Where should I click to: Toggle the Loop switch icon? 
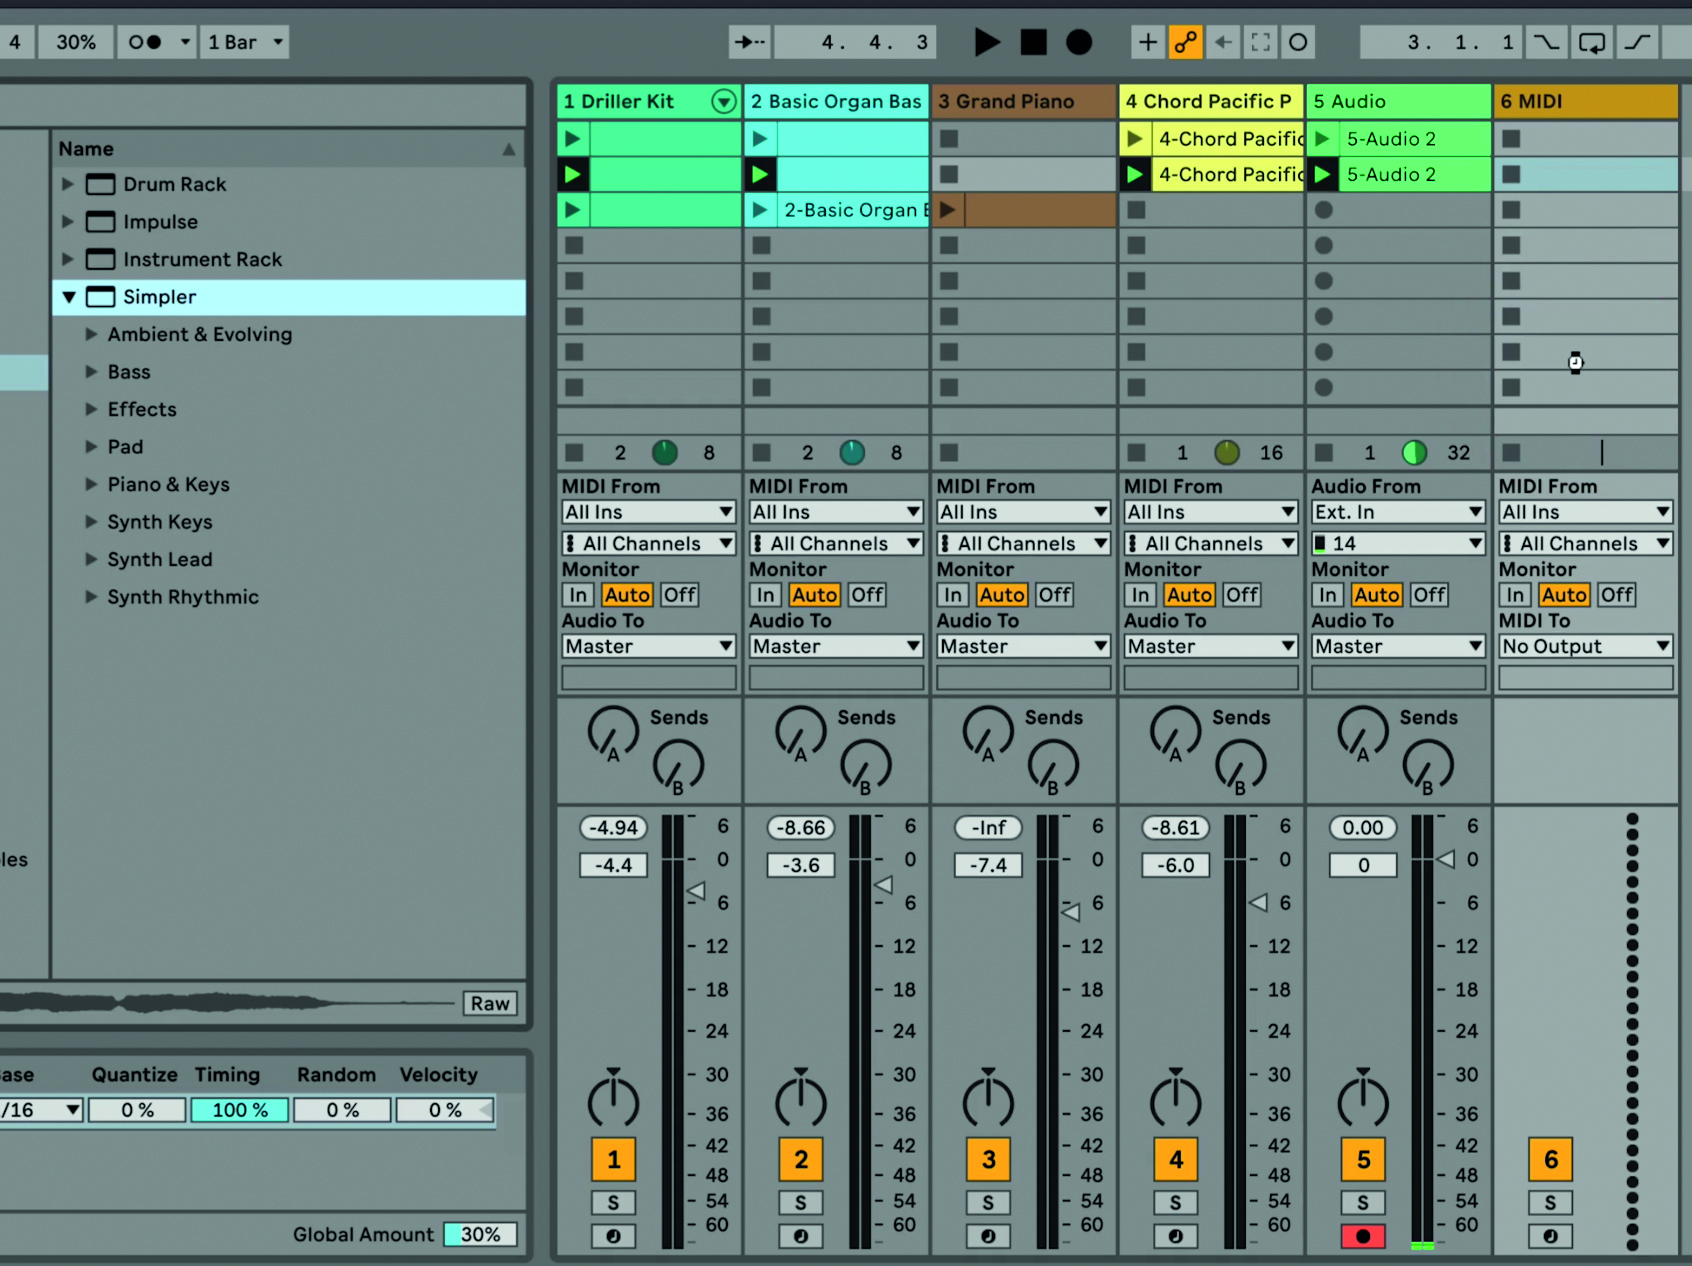(1591, 42)
